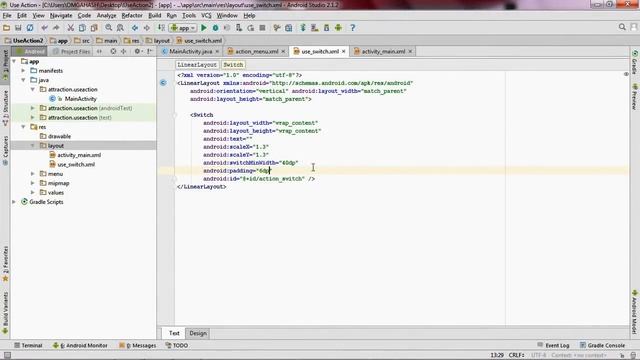
Task: Select the Android project view tab
Action: [29, 51]
